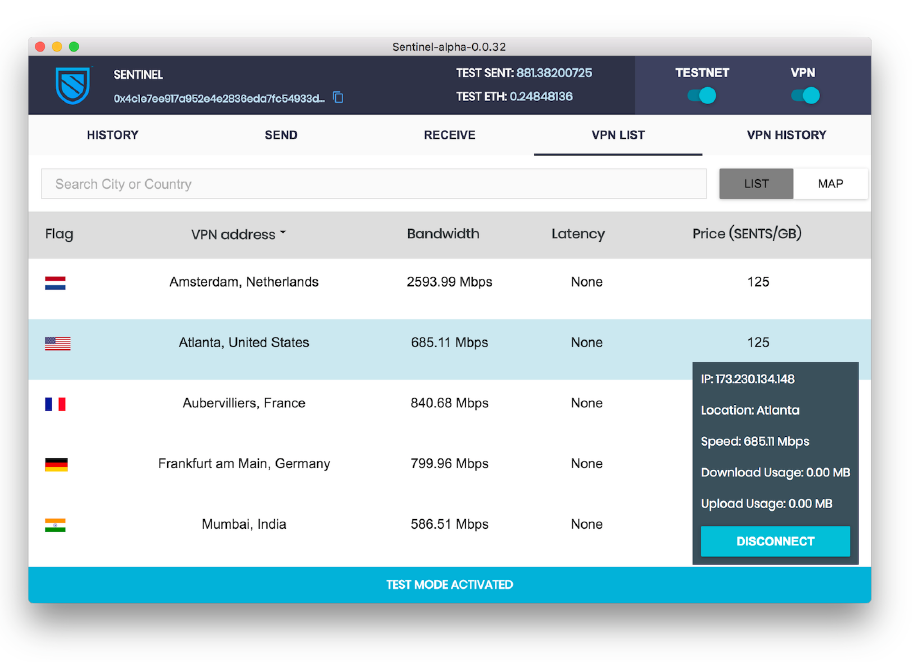This screenshot has width=917, height=662.
Task: Select the LIST view button
Action: pyautogui.click(x=756, y=184)
